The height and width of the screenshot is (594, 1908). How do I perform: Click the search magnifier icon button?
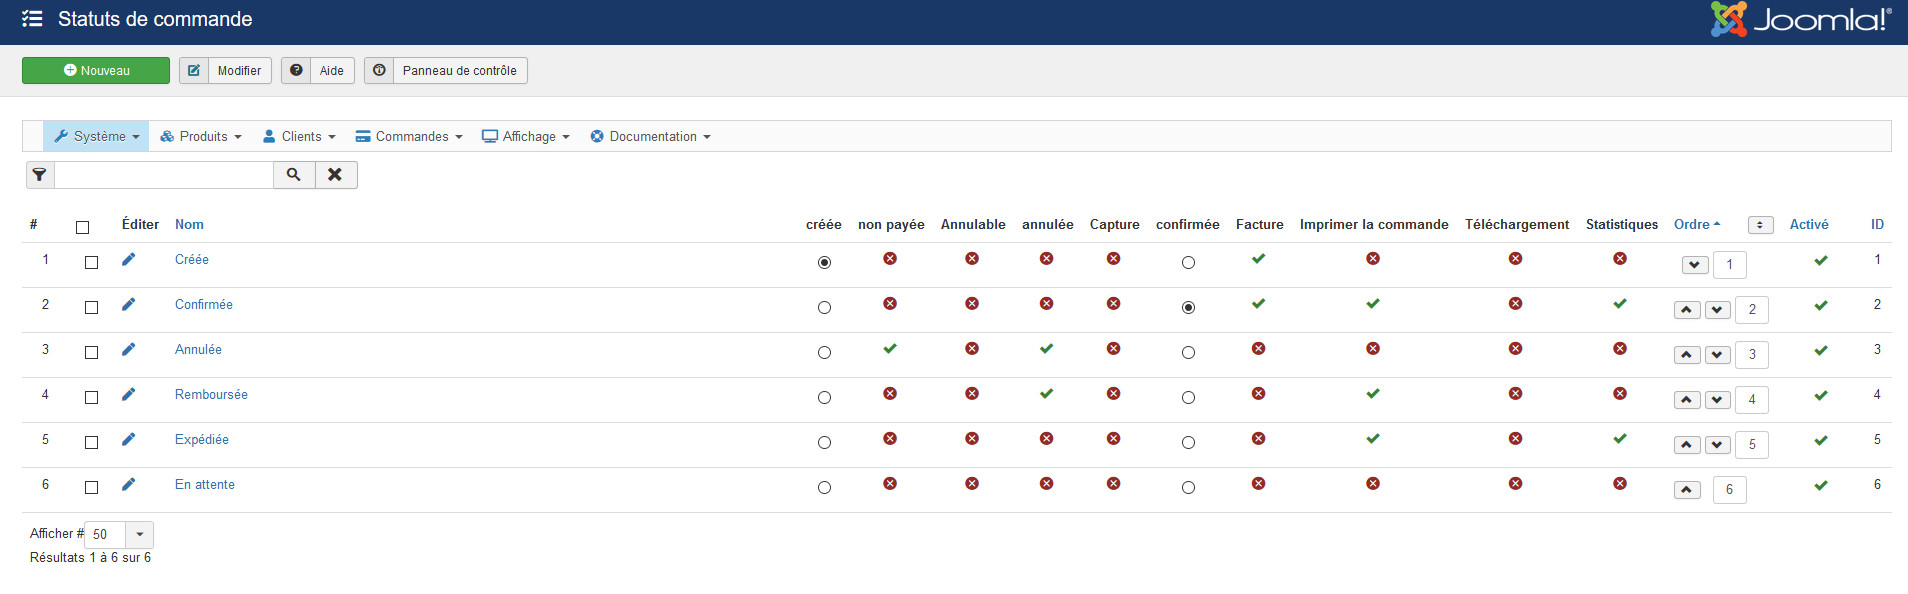tap(294, 175)
